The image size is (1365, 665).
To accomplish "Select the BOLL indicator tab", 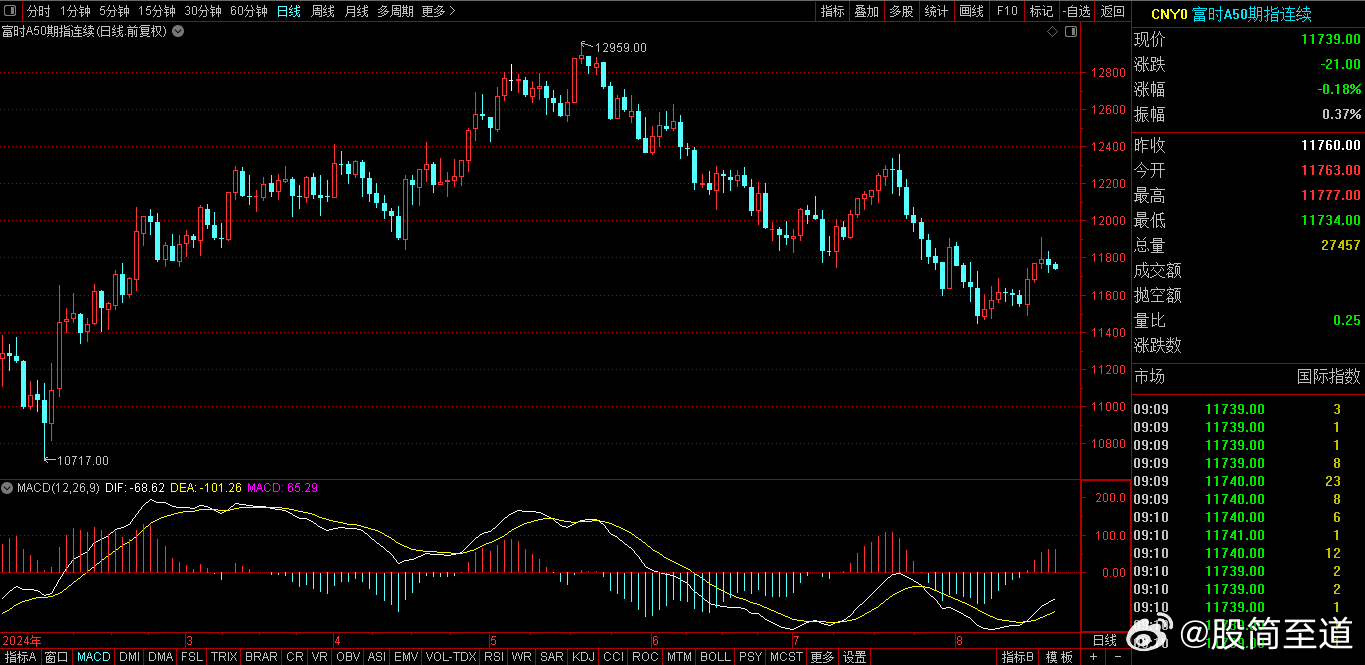I will tap(714, 657).
